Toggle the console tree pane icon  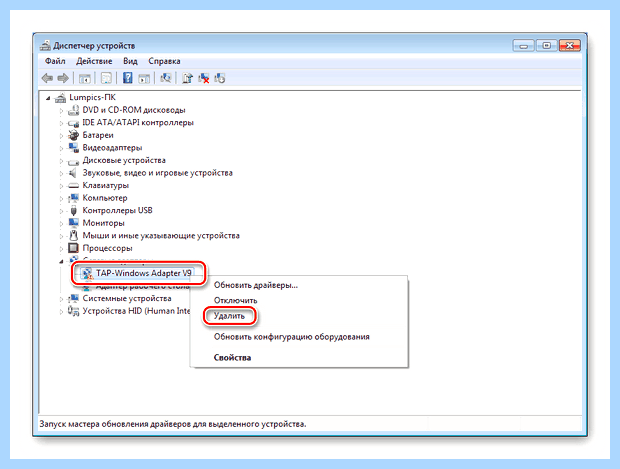click(x=85, y=78)
